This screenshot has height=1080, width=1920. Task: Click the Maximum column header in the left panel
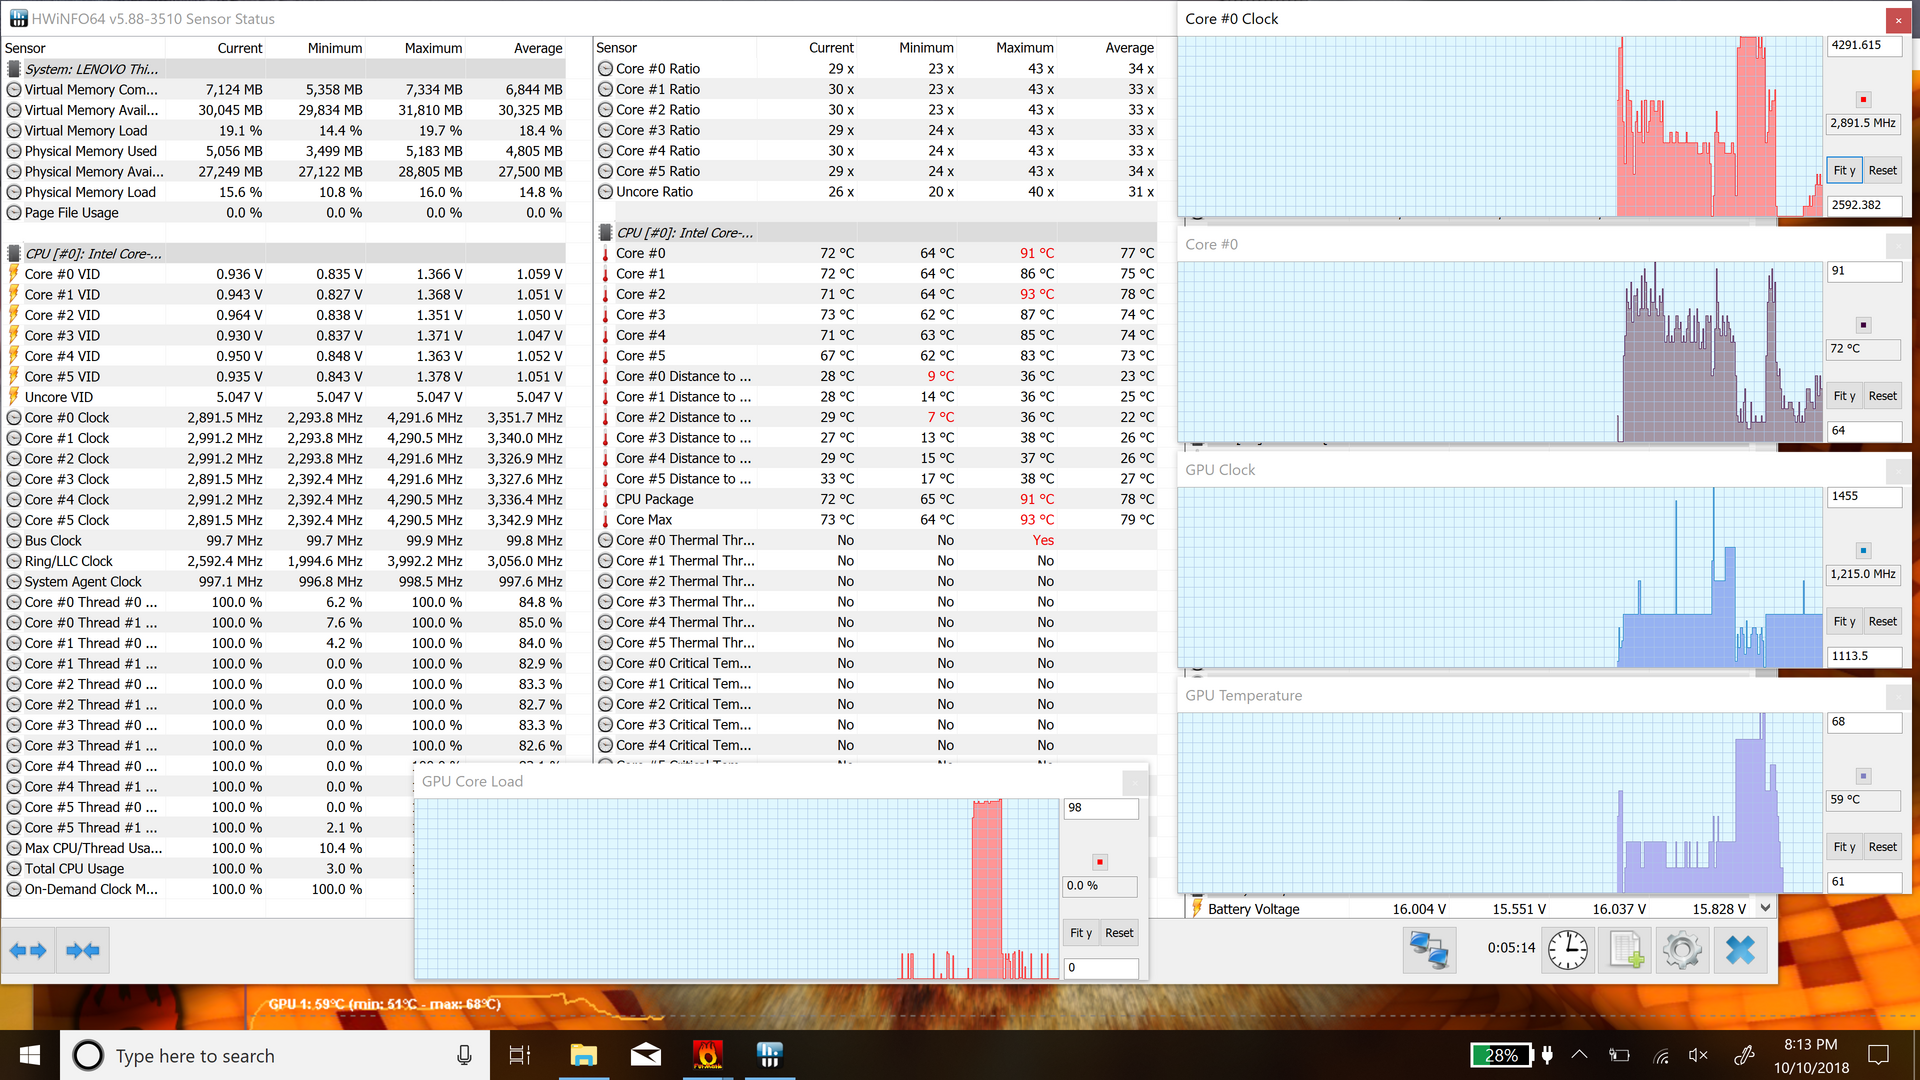point(433,48)
